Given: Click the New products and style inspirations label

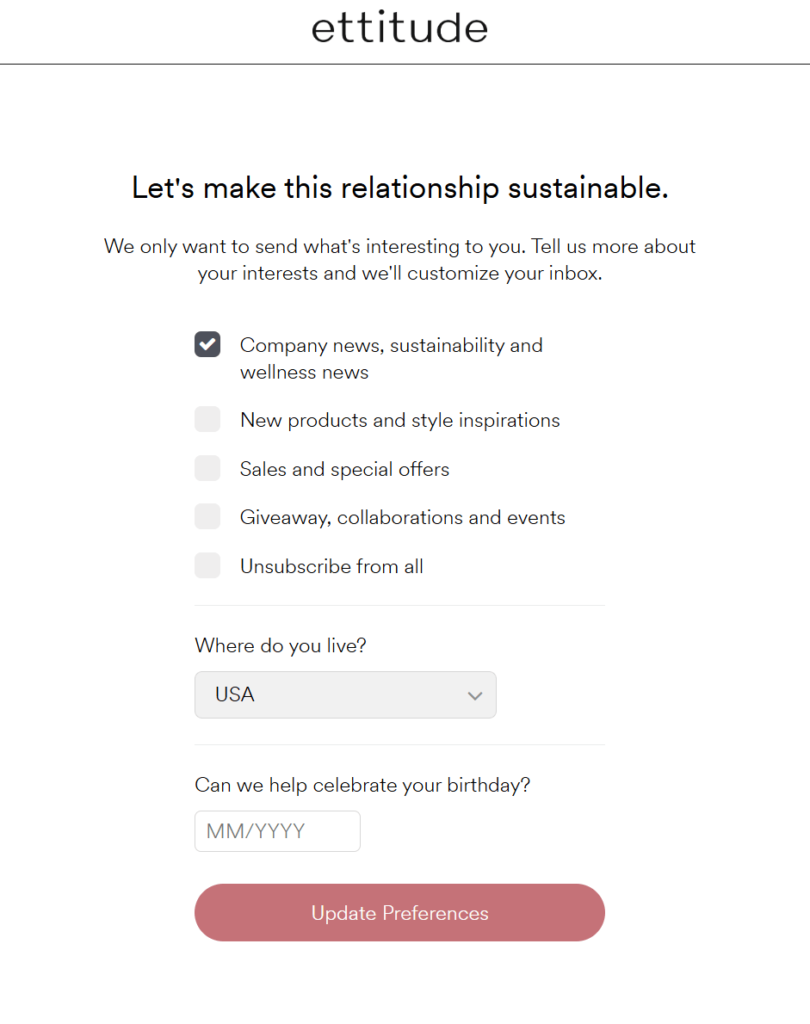Looking at the screenshot, I should click(399, 419).
